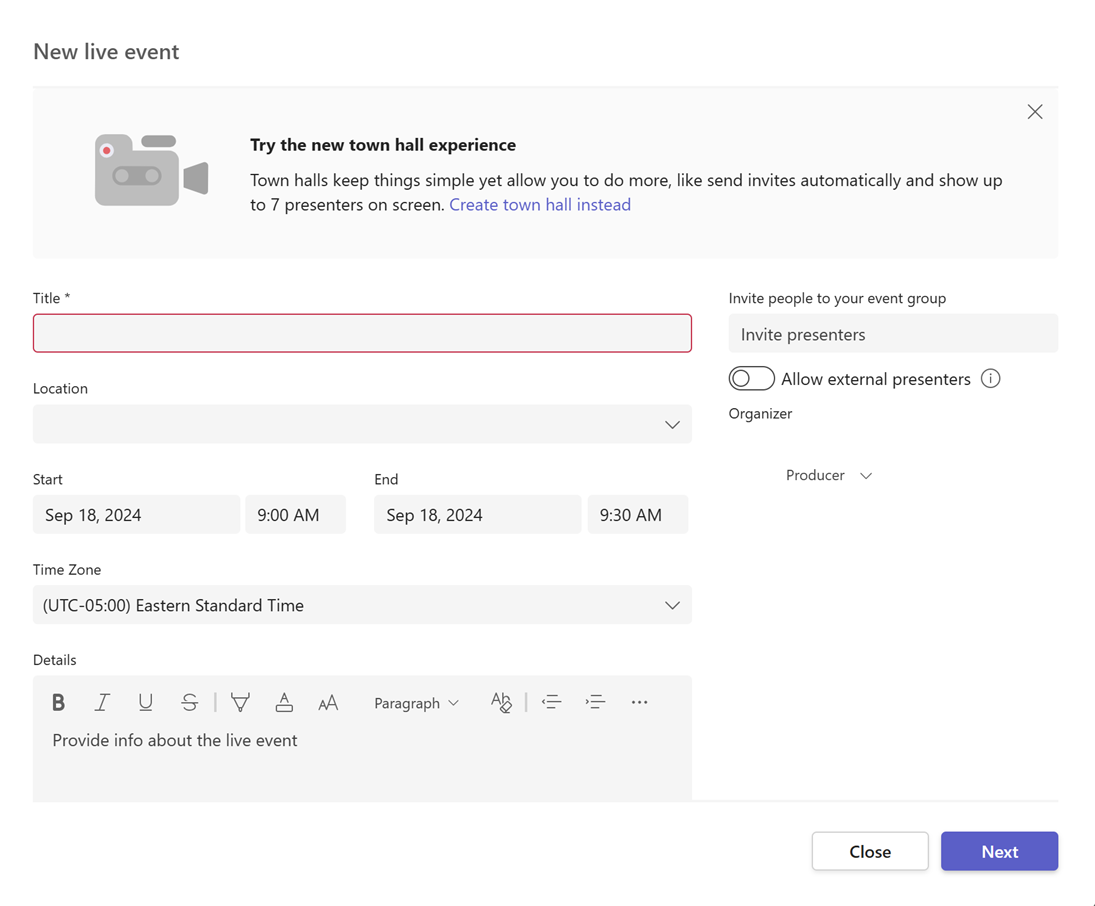Open the text highlight color tool

[240, 703]
